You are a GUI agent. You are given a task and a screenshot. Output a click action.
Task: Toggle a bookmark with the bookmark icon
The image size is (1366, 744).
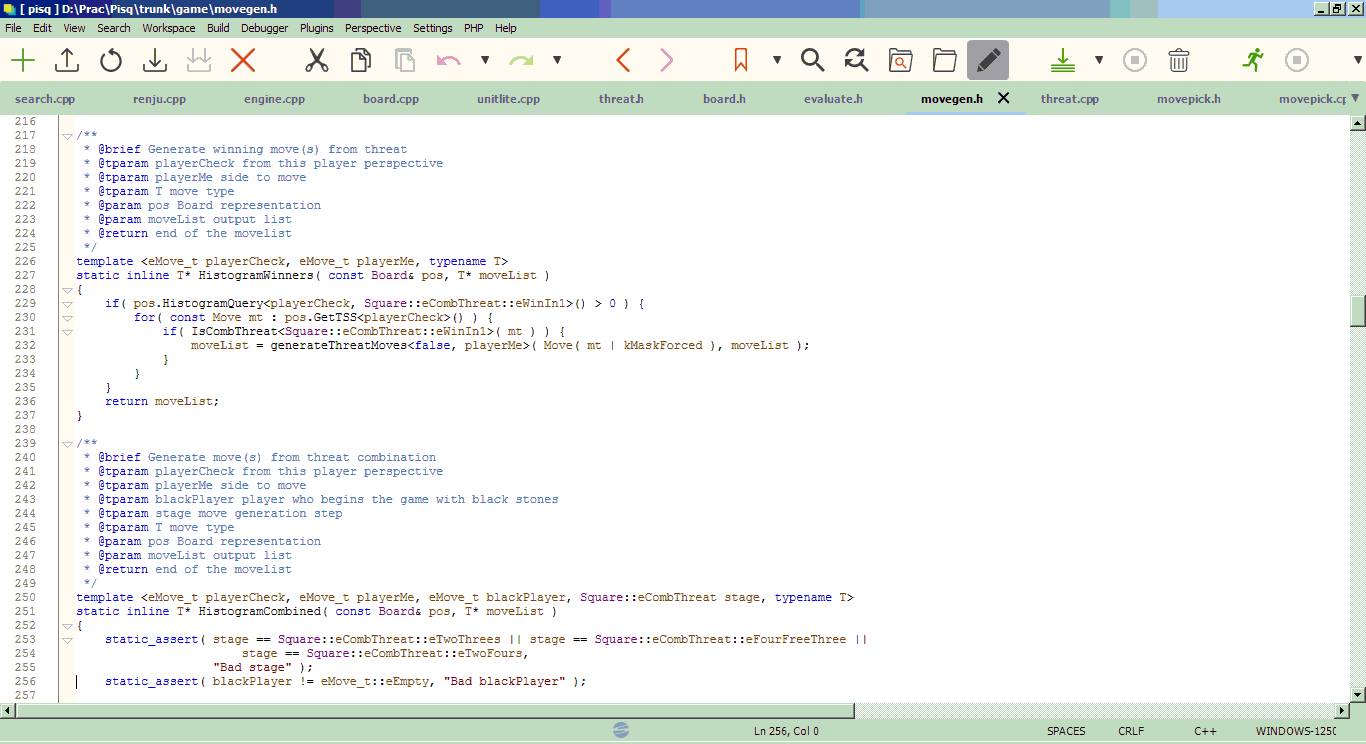[741, 60]
